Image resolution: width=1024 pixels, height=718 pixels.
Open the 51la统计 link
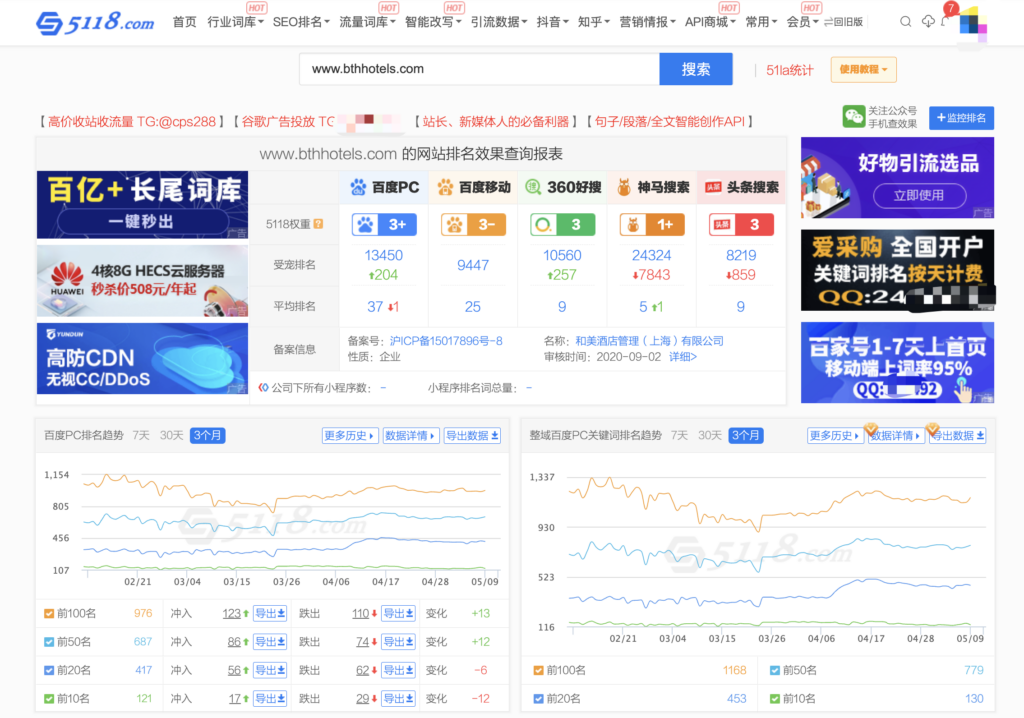click(x=790, y=70)
